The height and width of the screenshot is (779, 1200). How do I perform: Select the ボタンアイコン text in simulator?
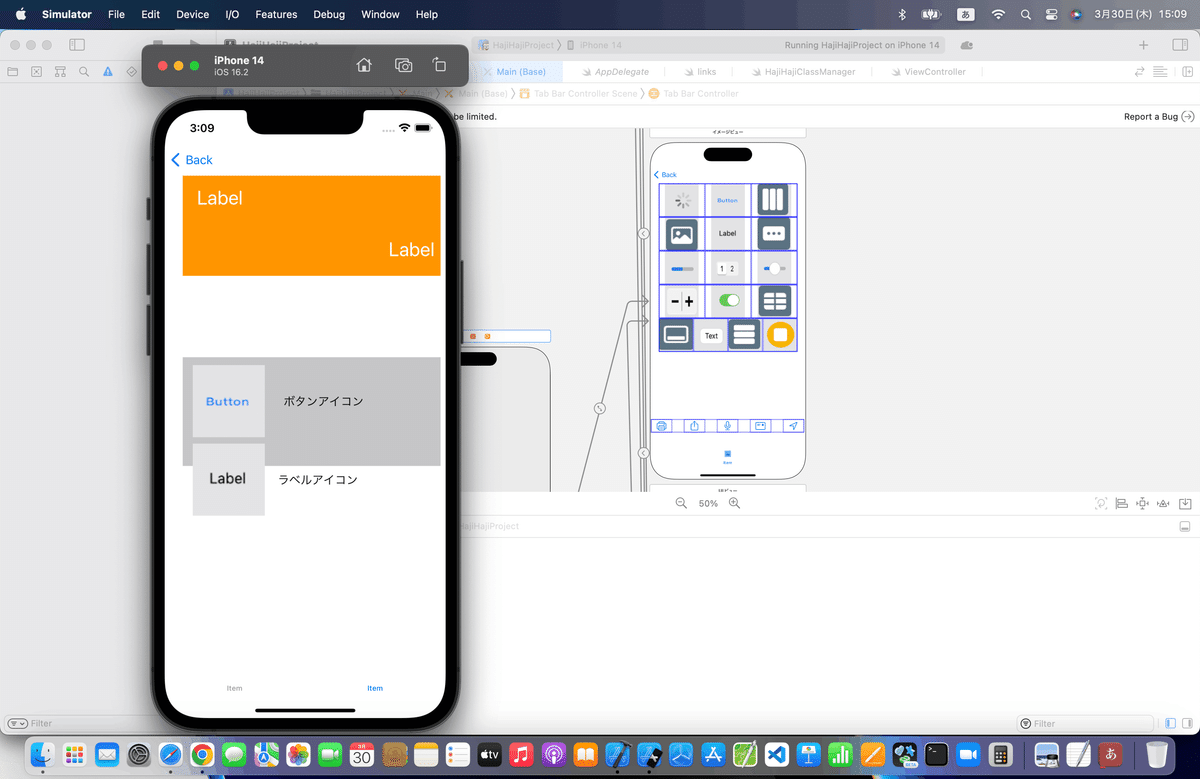click(x=323, y=401)
